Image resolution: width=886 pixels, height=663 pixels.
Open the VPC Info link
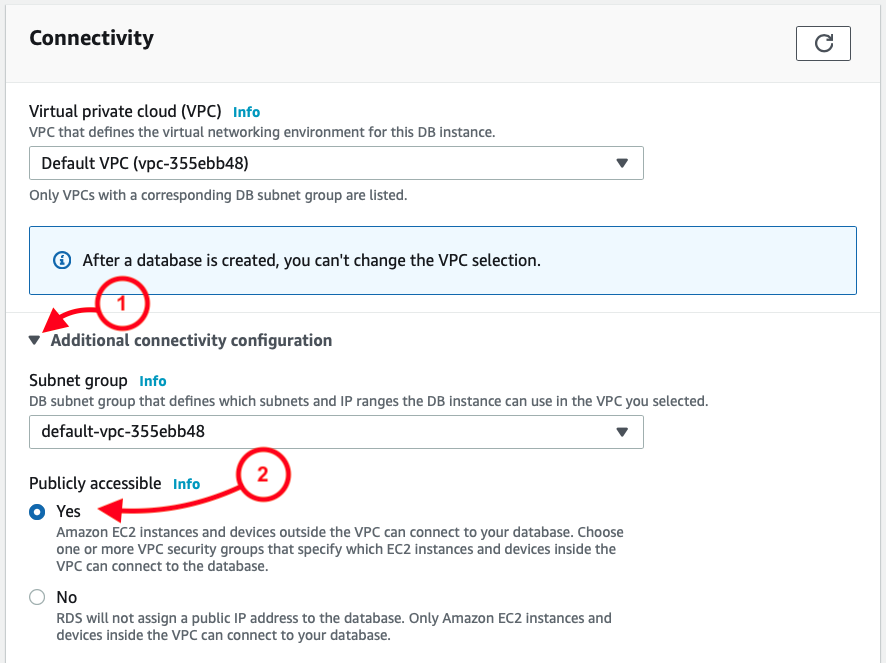246,112
